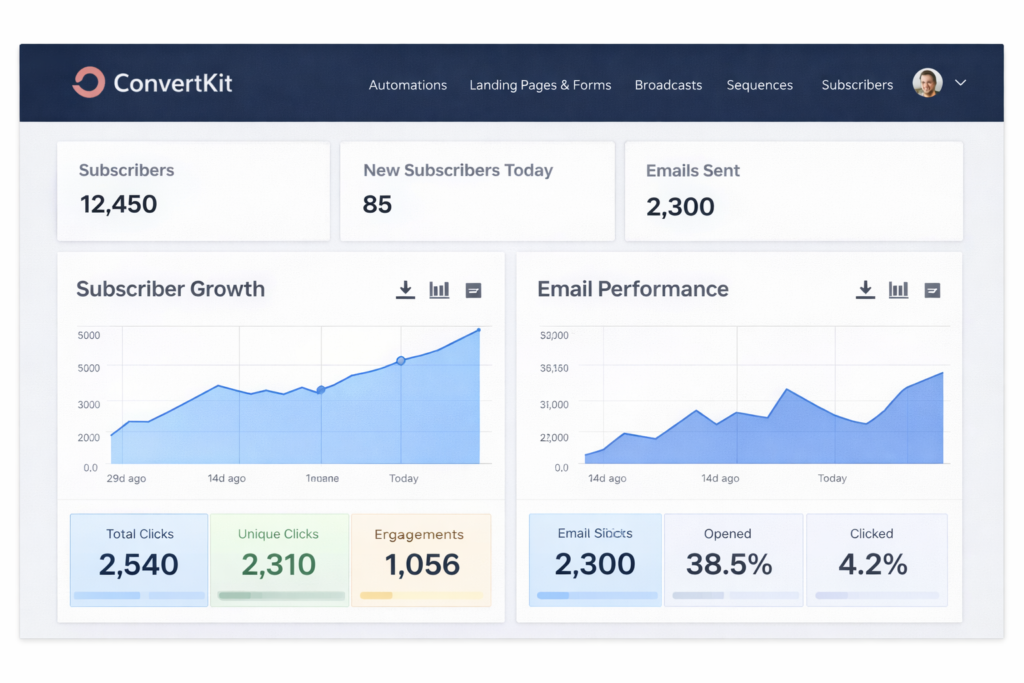Click the Unique Clicks tile

280,557
